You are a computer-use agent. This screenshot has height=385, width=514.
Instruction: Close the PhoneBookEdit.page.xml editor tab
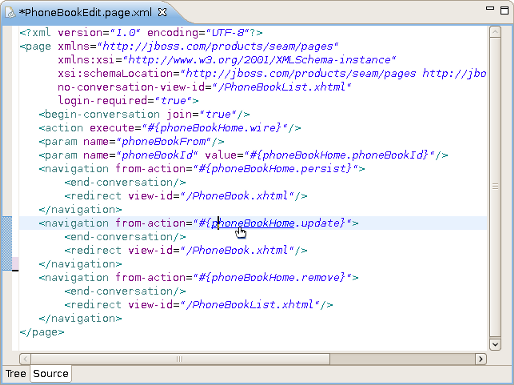pos(162,12)
